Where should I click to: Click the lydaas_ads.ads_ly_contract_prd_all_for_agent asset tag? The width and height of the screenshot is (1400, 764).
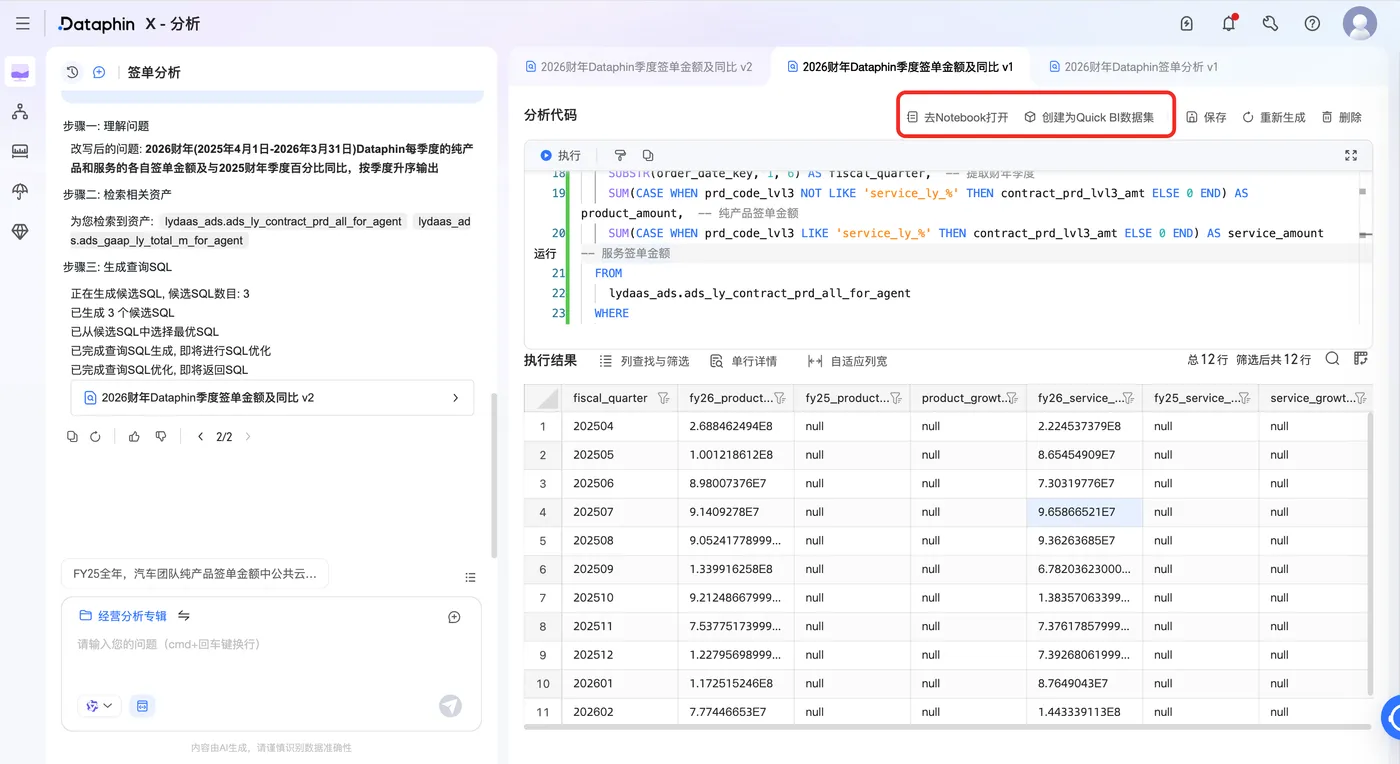[283, 221]
